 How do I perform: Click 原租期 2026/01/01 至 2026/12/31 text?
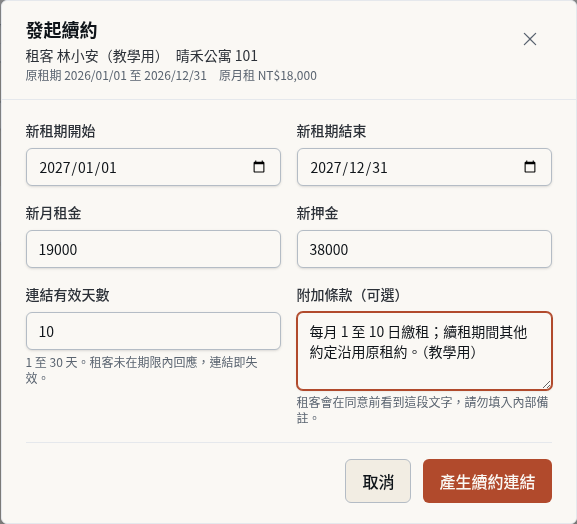point(116,76)
